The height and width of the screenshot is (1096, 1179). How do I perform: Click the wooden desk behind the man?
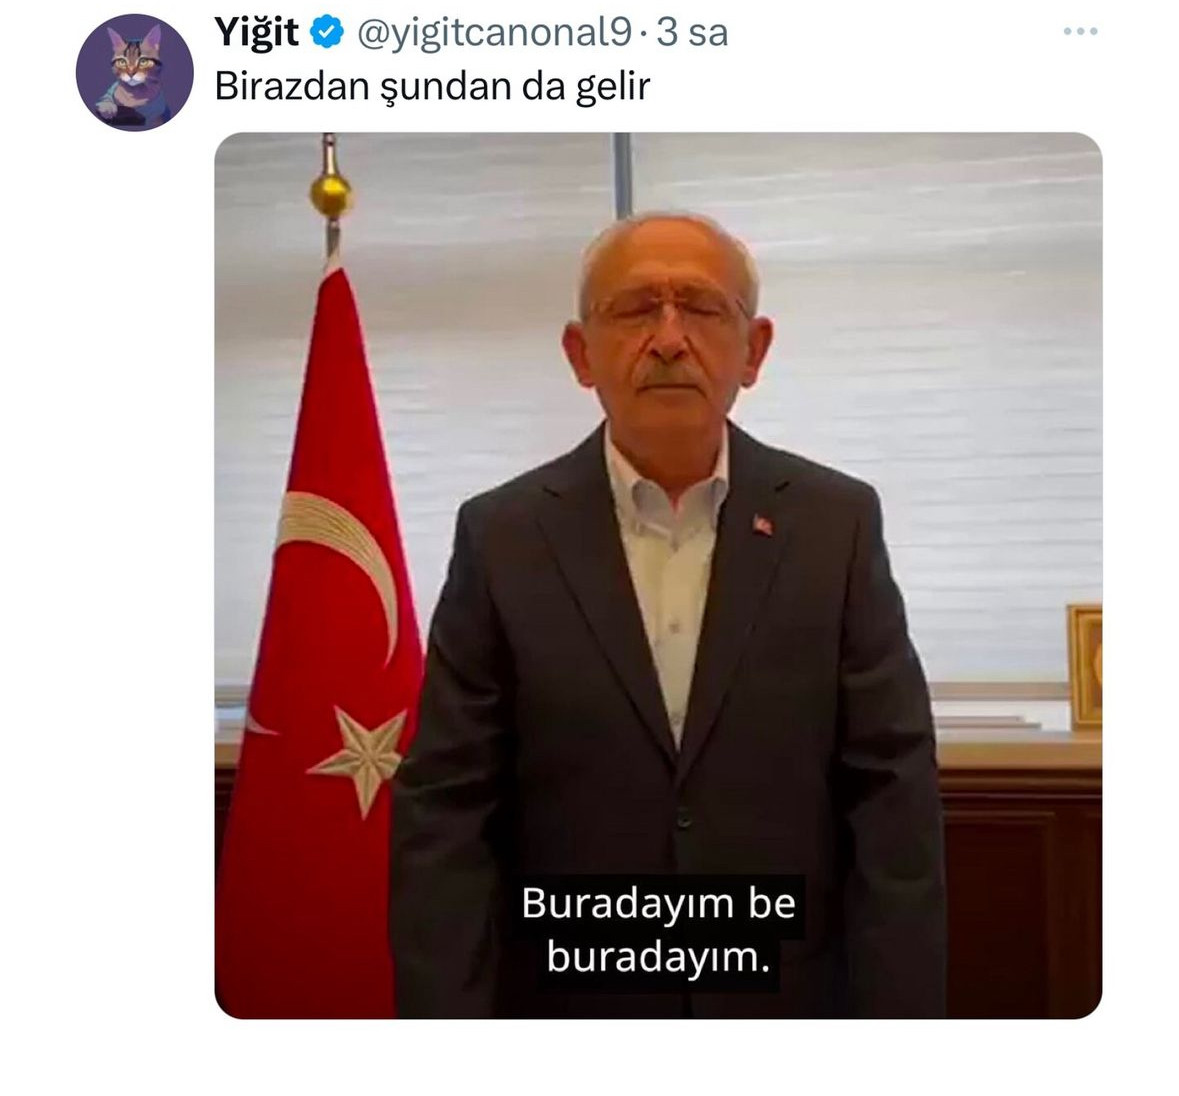point(1019,872)
